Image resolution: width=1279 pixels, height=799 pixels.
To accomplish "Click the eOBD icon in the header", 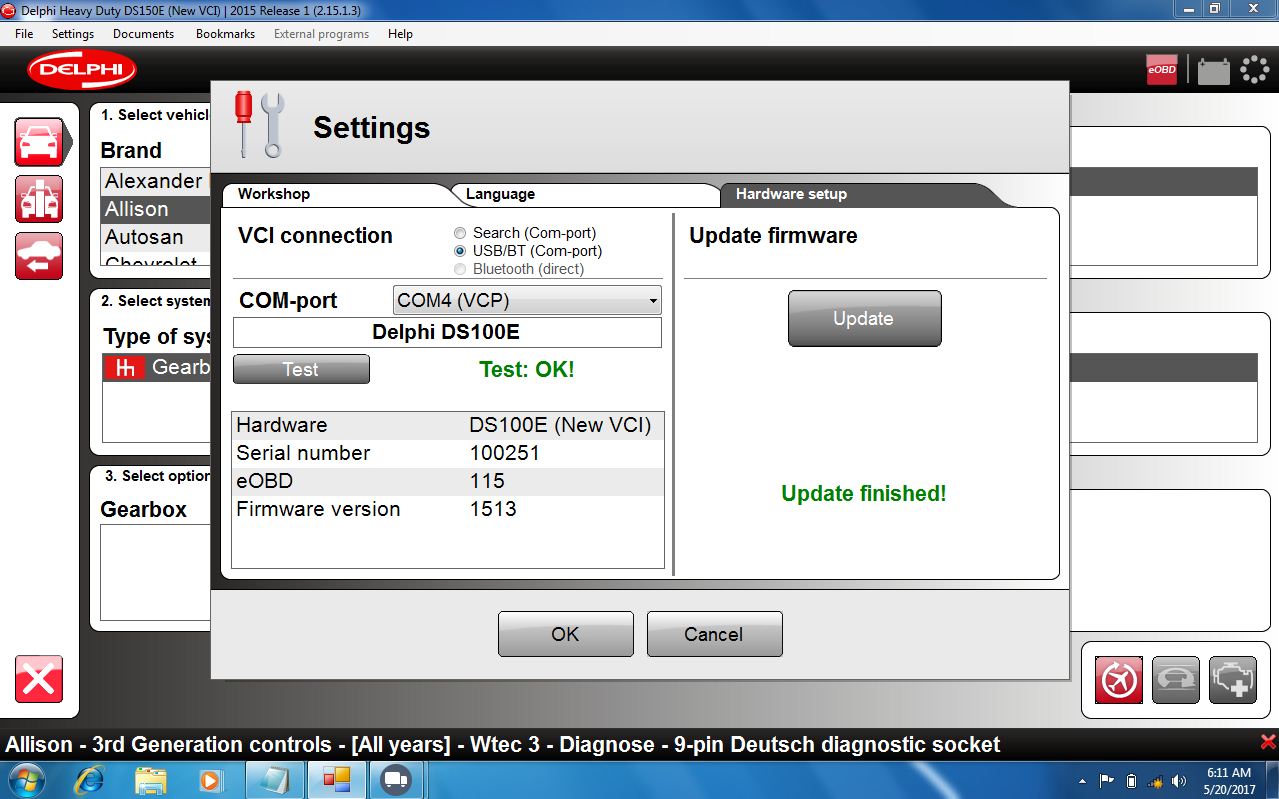I will tap(1161, 70).
